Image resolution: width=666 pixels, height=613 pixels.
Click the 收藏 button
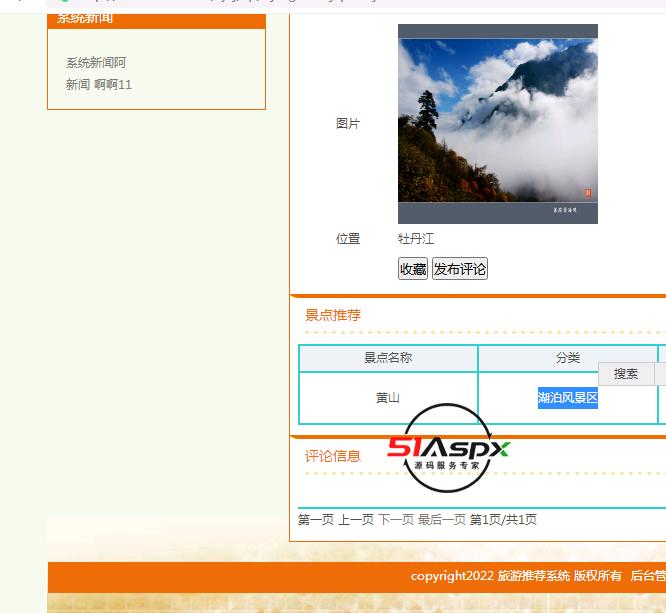(412, 268)
